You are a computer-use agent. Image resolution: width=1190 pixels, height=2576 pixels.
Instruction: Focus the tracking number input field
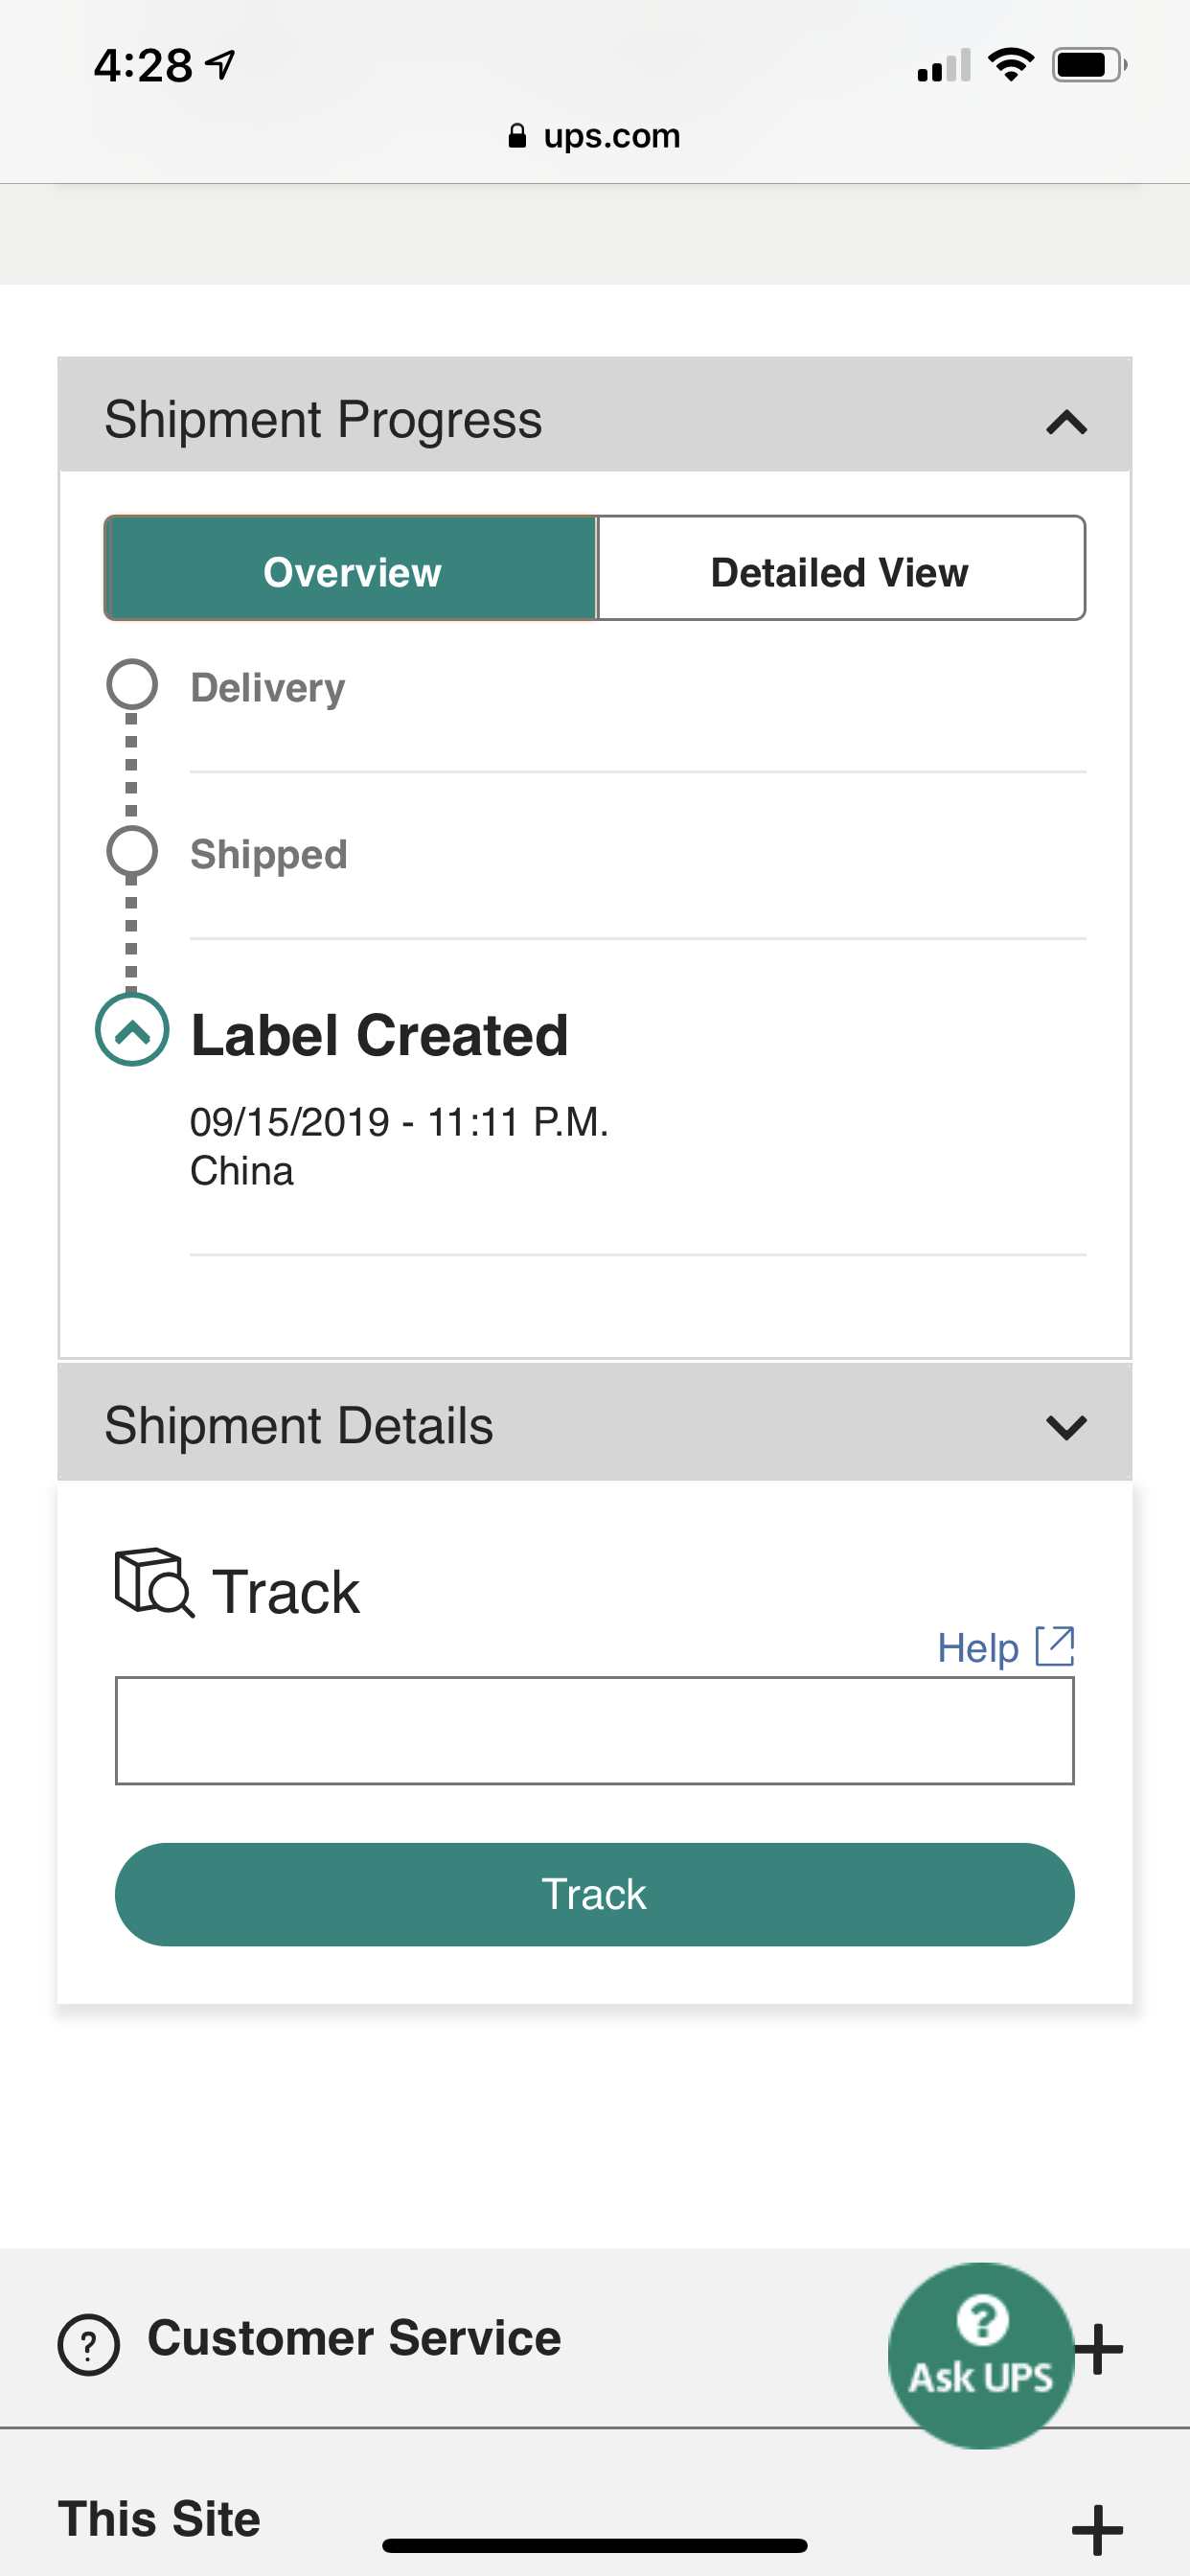click(595, 1731)
